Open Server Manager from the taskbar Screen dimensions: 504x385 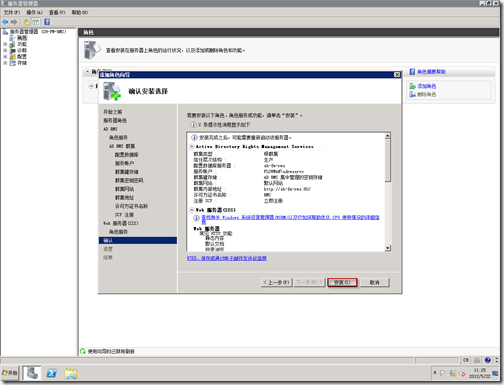pyautogui.click(x=32, y=373)
